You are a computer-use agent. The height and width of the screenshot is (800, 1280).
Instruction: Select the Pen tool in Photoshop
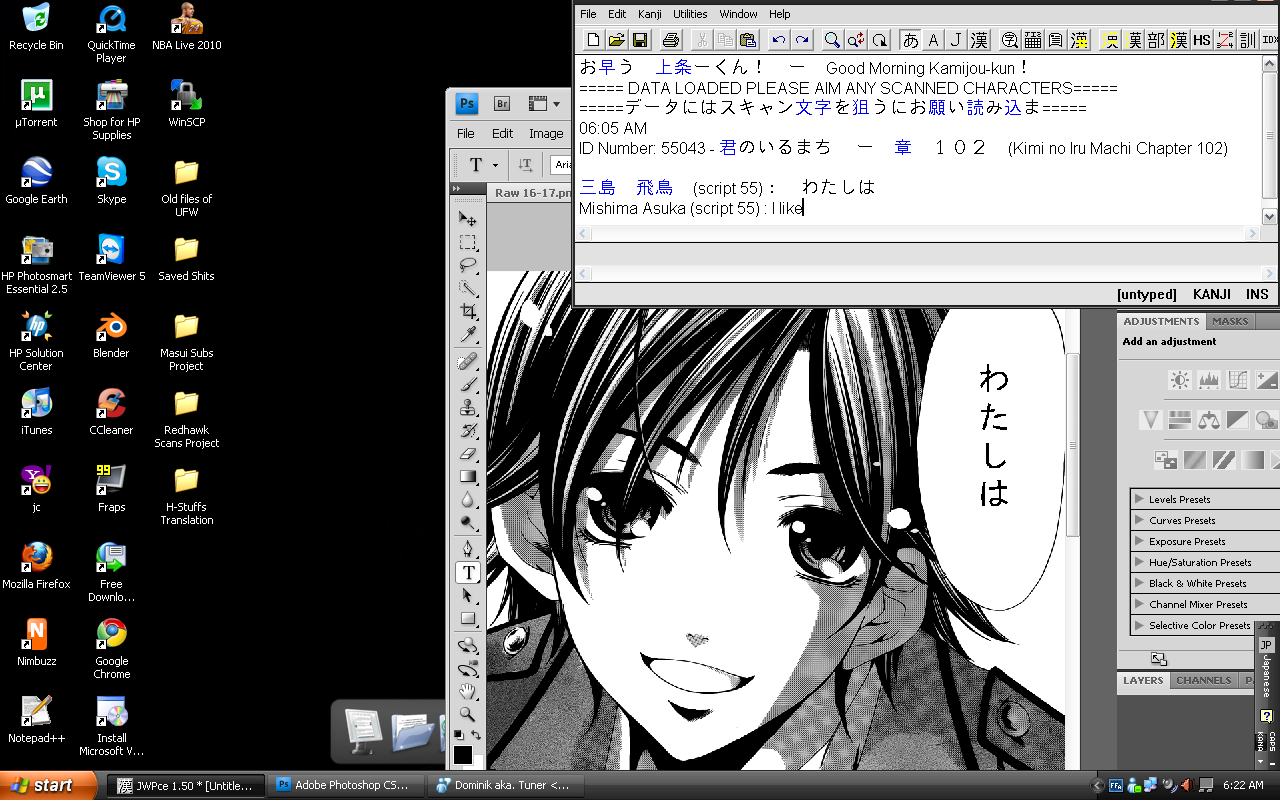coord(467,550)
